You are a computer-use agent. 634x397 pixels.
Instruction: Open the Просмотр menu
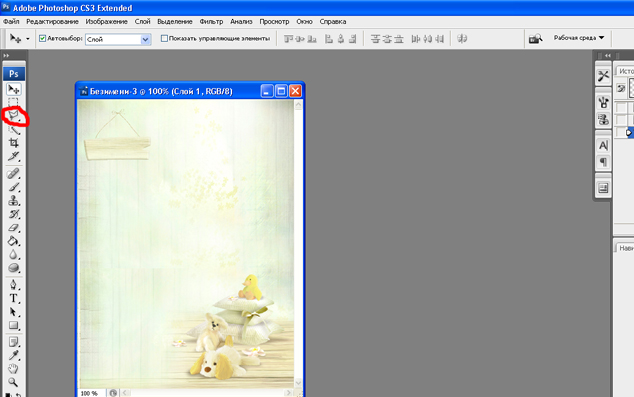point(274,21)
